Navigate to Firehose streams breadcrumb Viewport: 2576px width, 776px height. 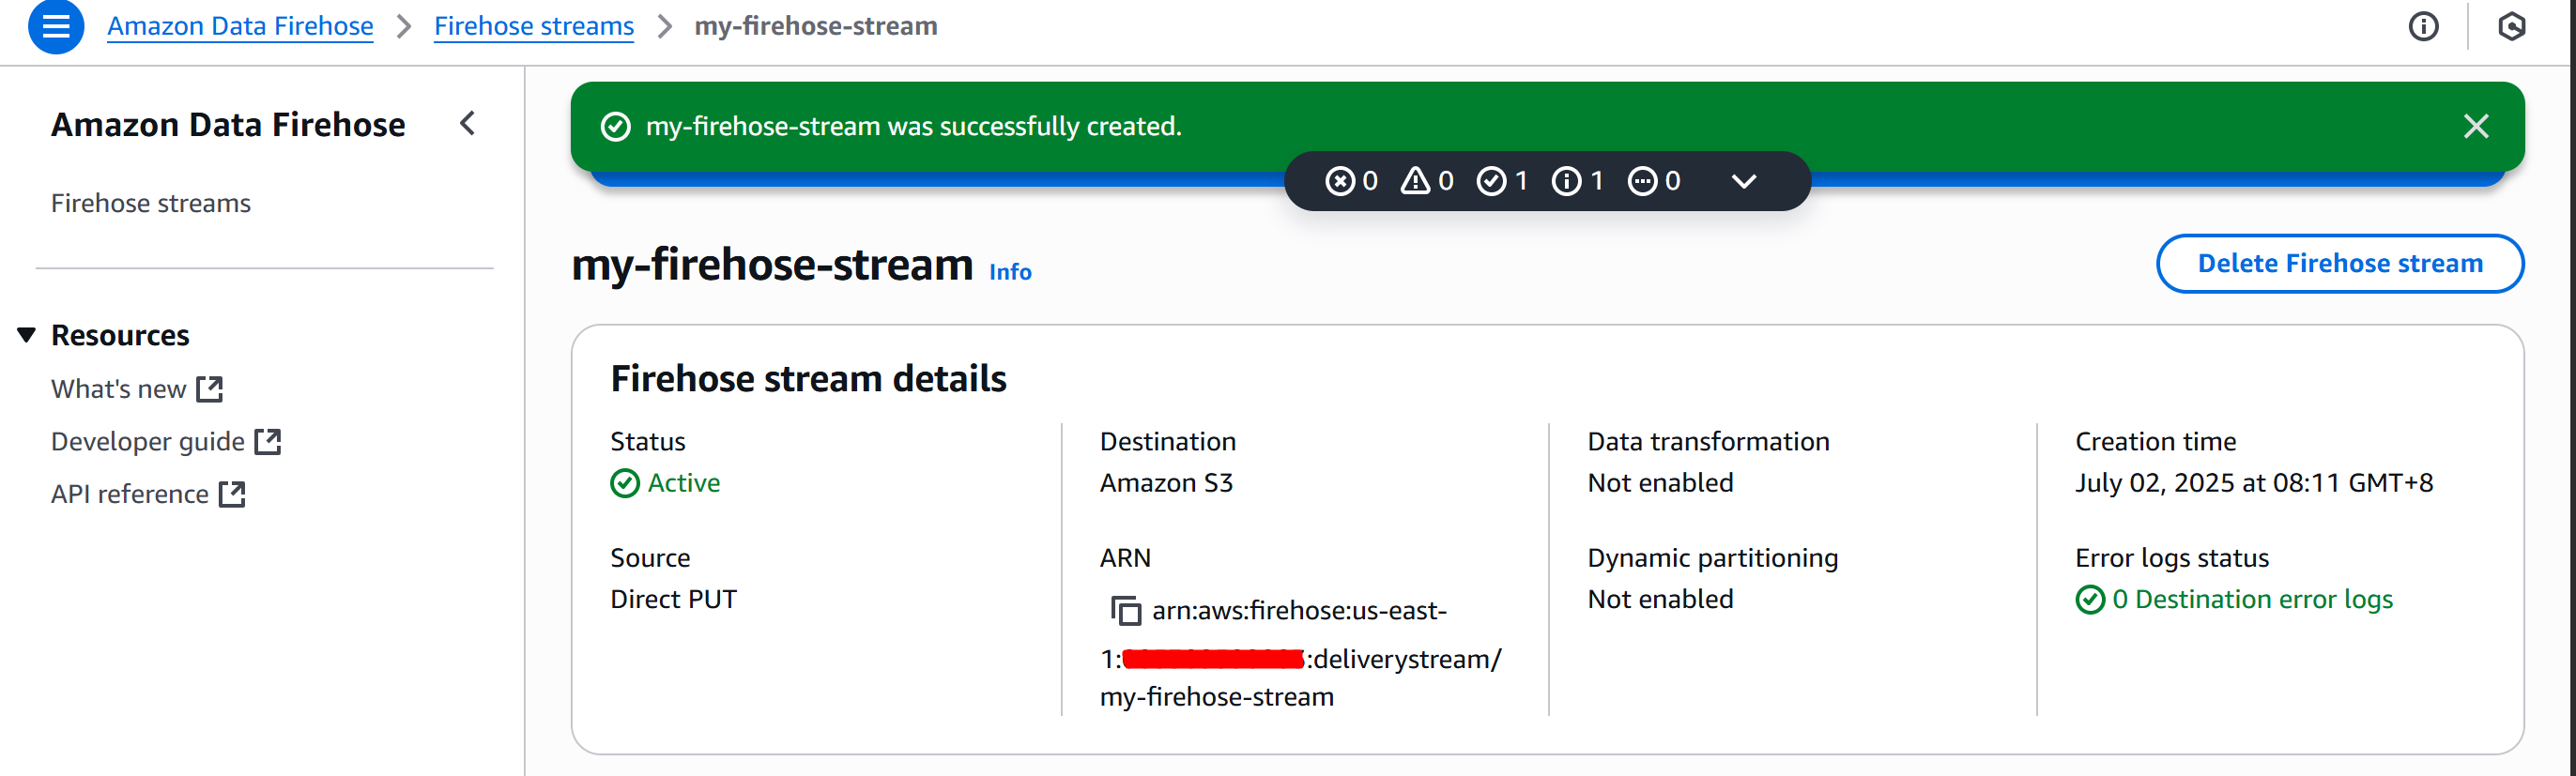pyautogui.click(x=533, y=26)
